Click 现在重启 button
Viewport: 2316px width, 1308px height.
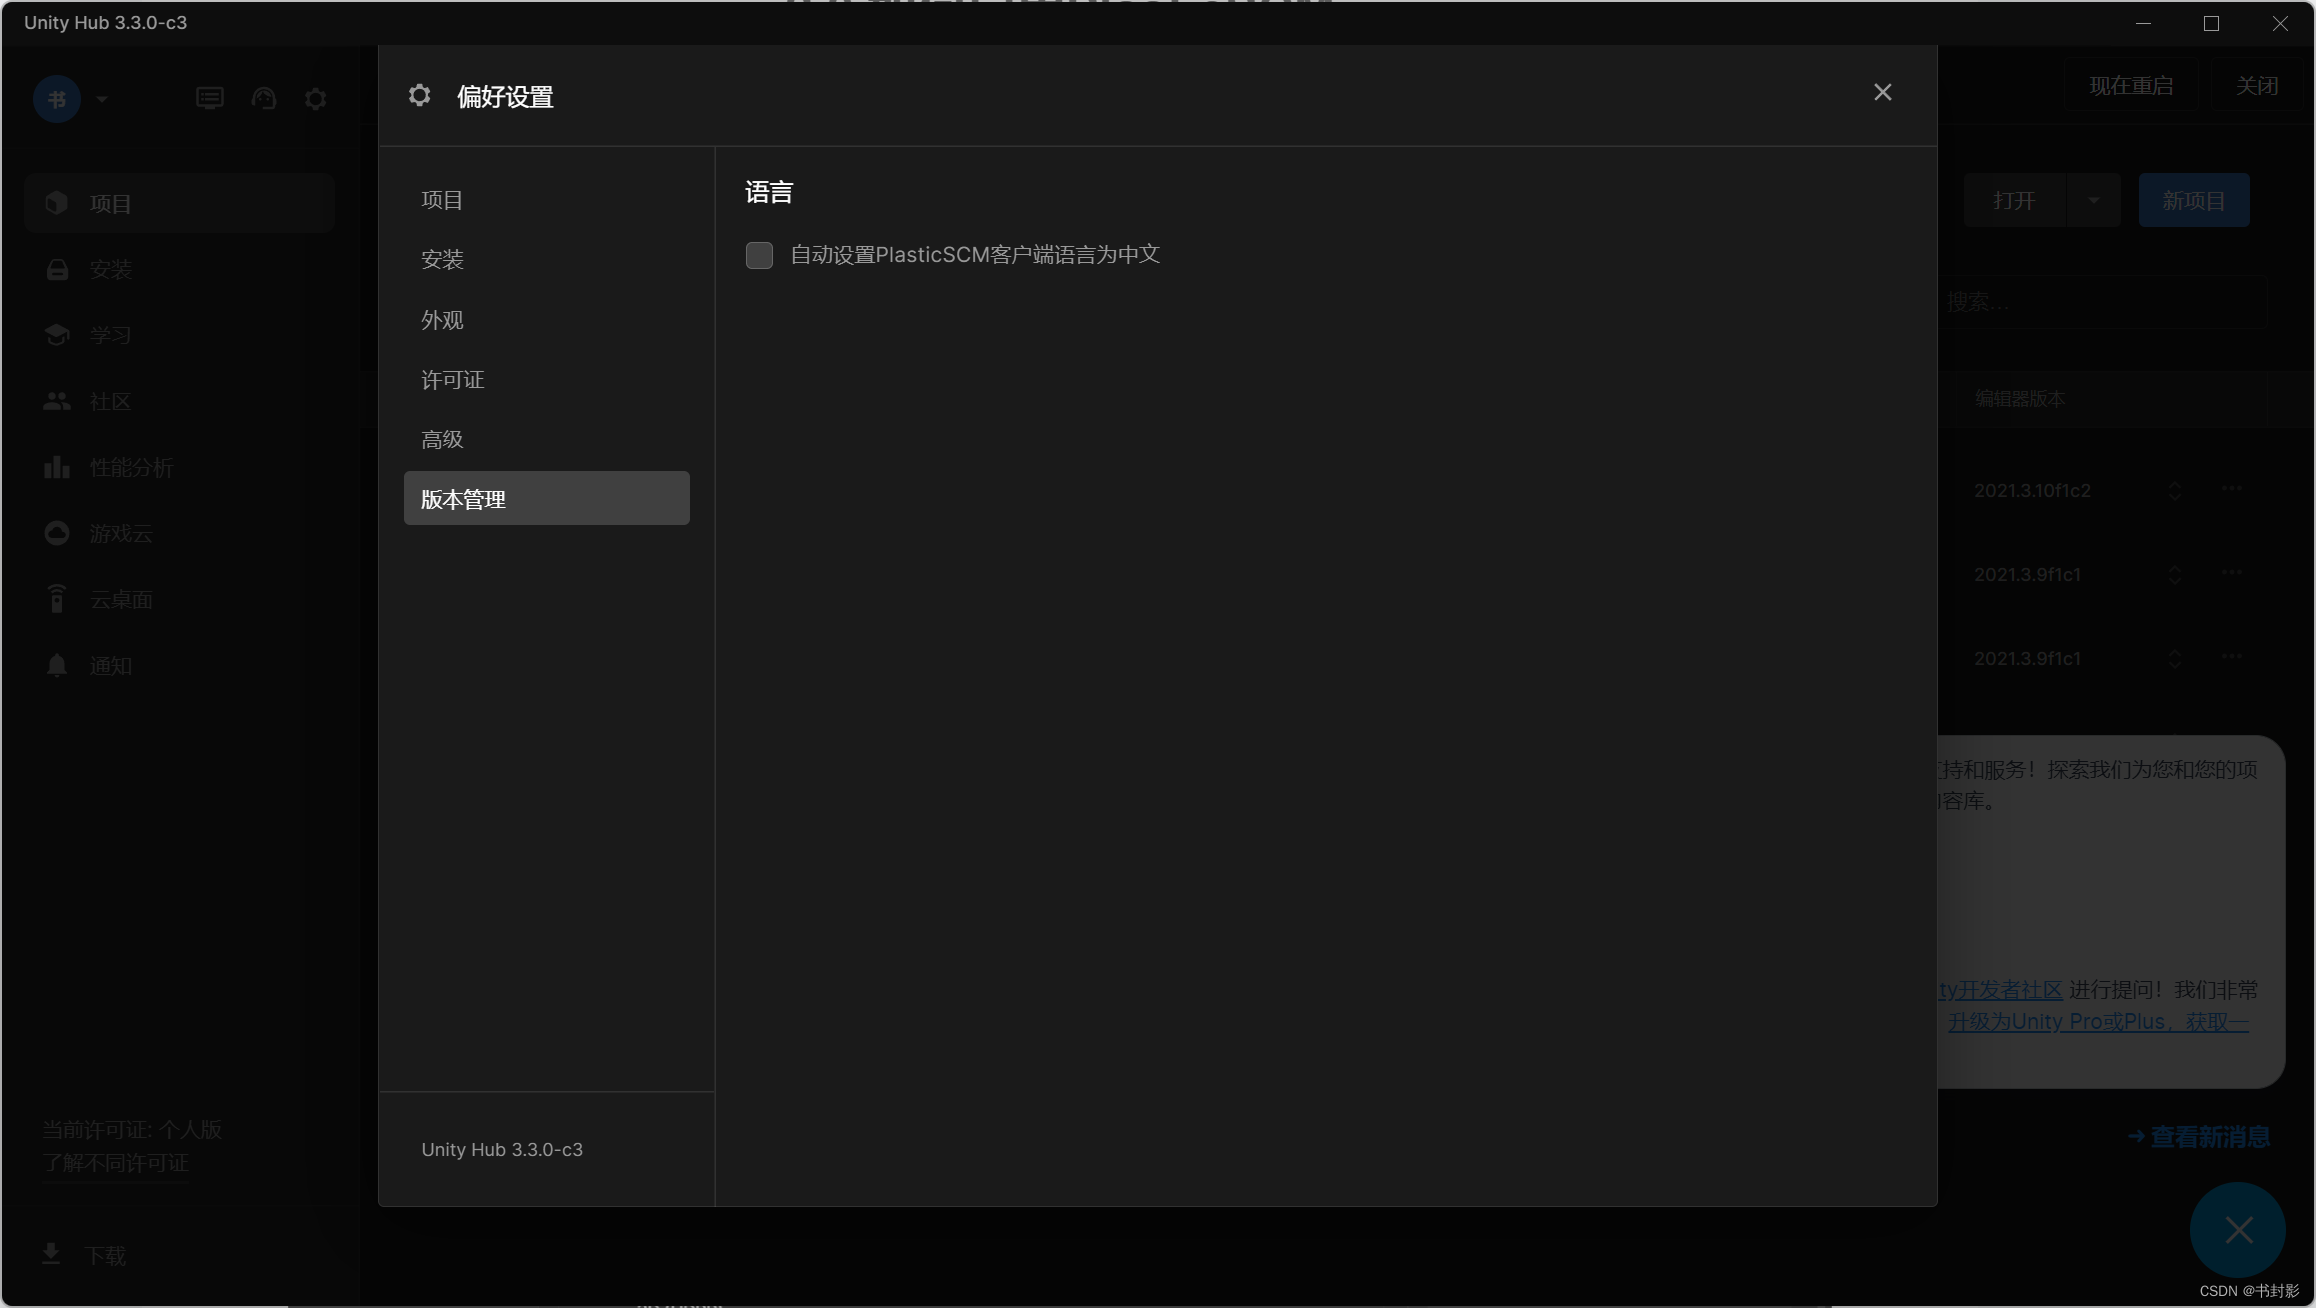tap(2130, 86)
